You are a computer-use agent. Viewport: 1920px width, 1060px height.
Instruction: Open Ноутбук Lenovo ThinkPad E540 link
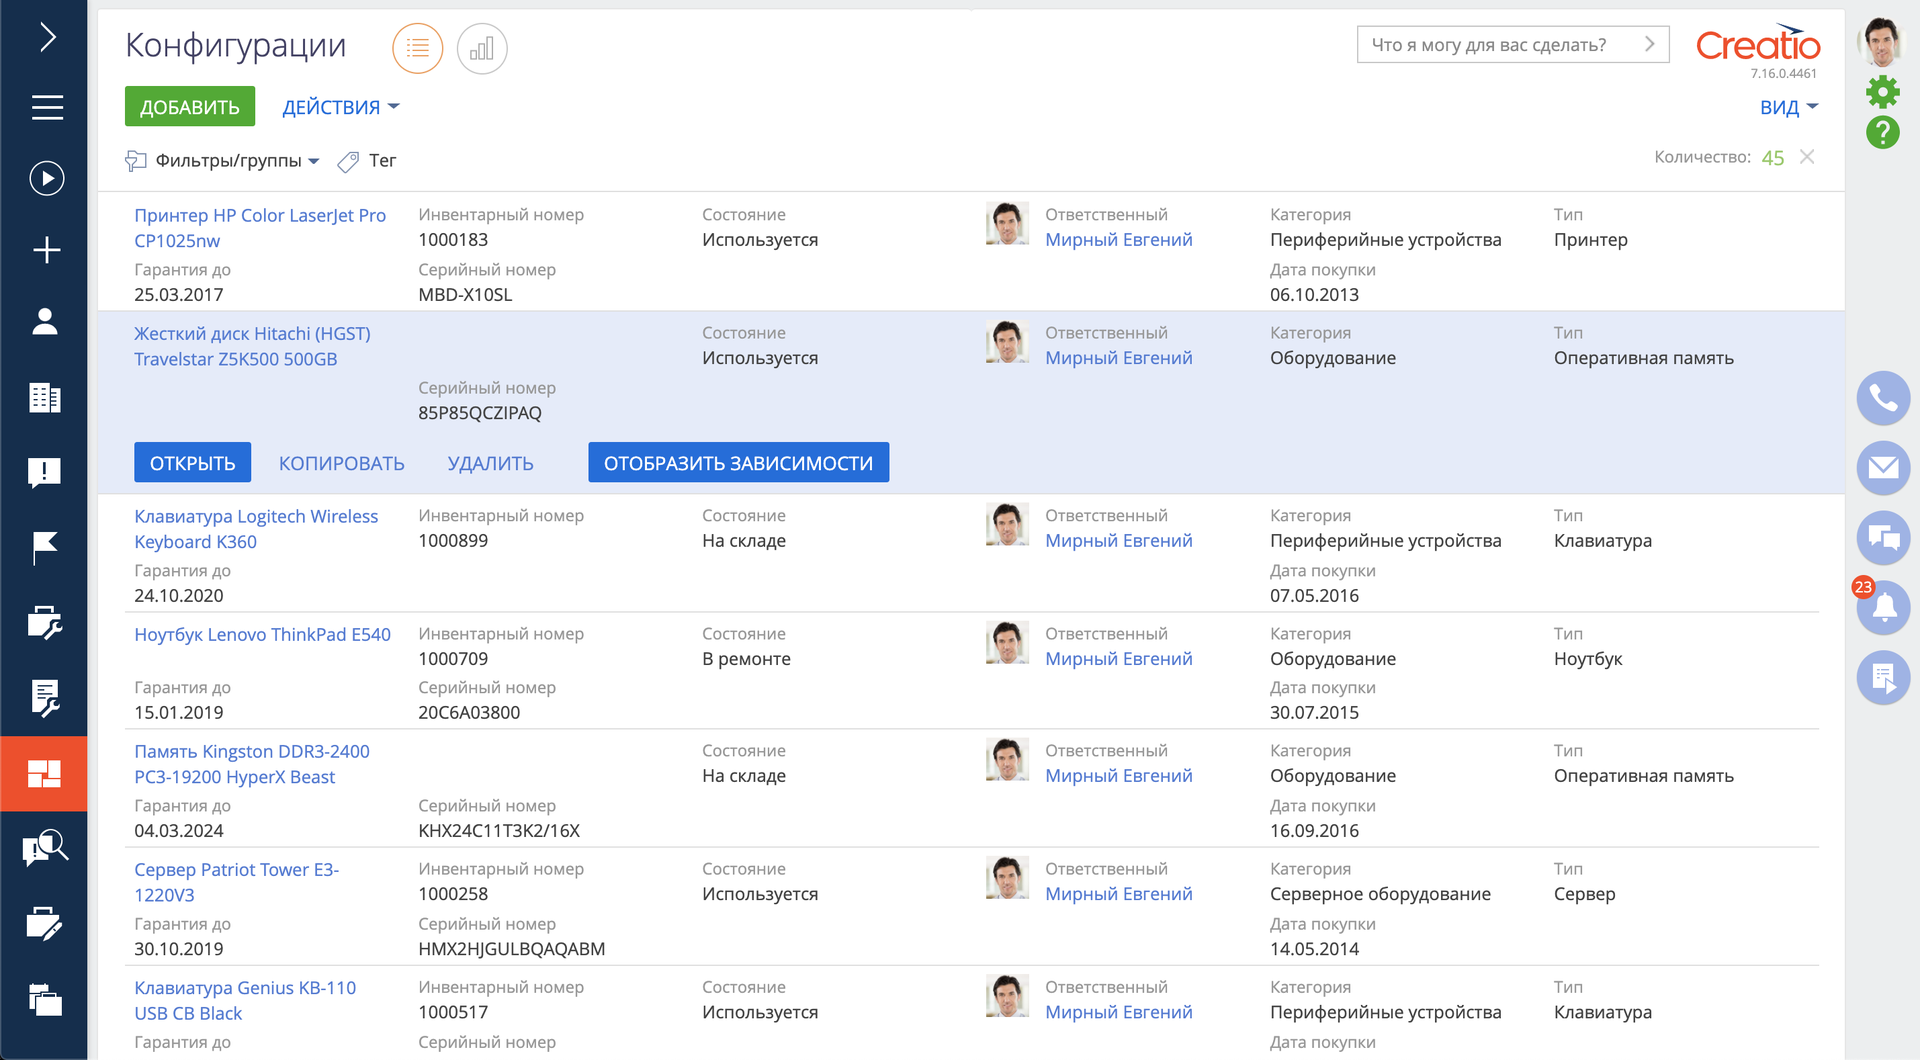coord(263,635)
